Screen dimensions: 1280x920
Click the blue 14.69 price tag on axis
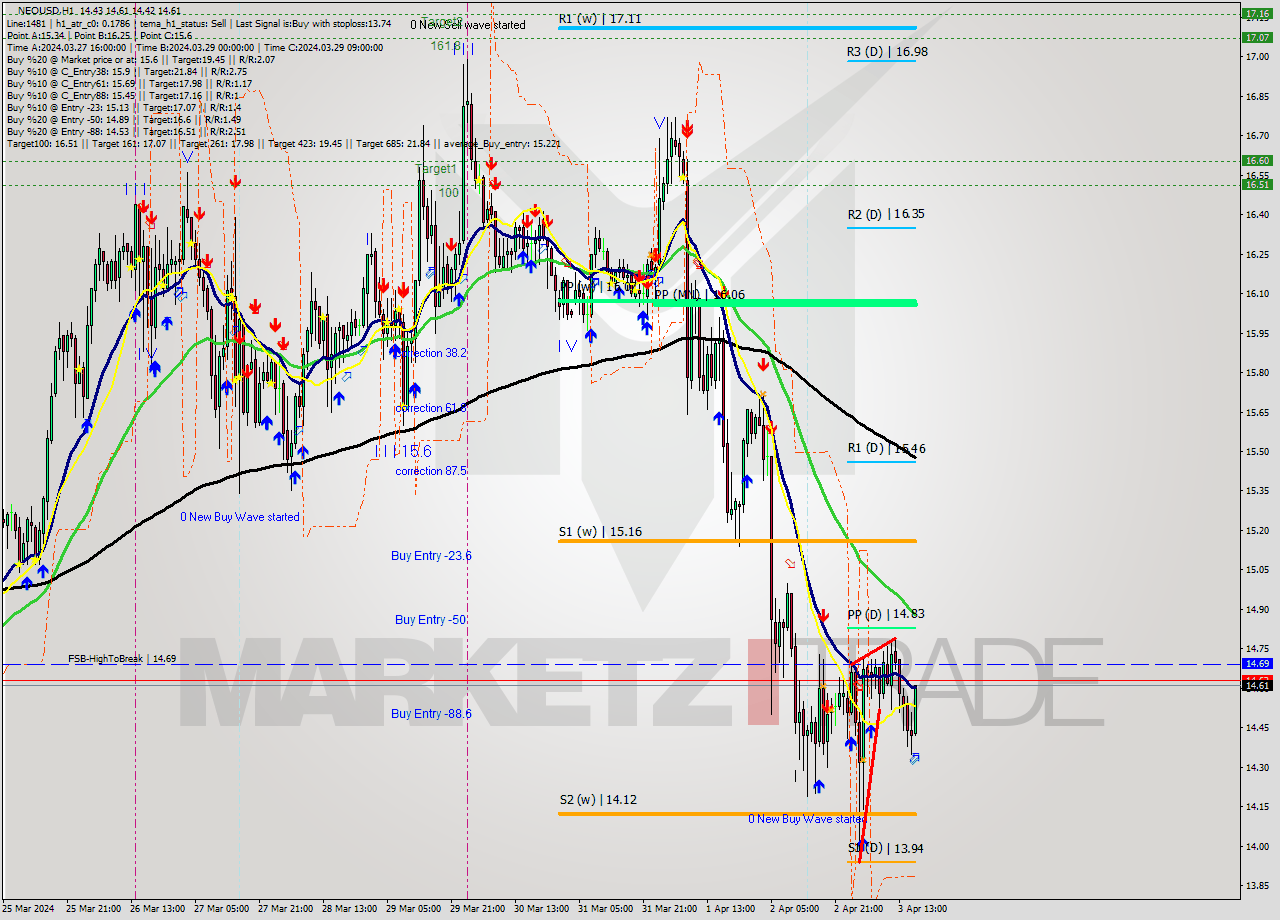pyautogui.click(x=1257, y=663)
